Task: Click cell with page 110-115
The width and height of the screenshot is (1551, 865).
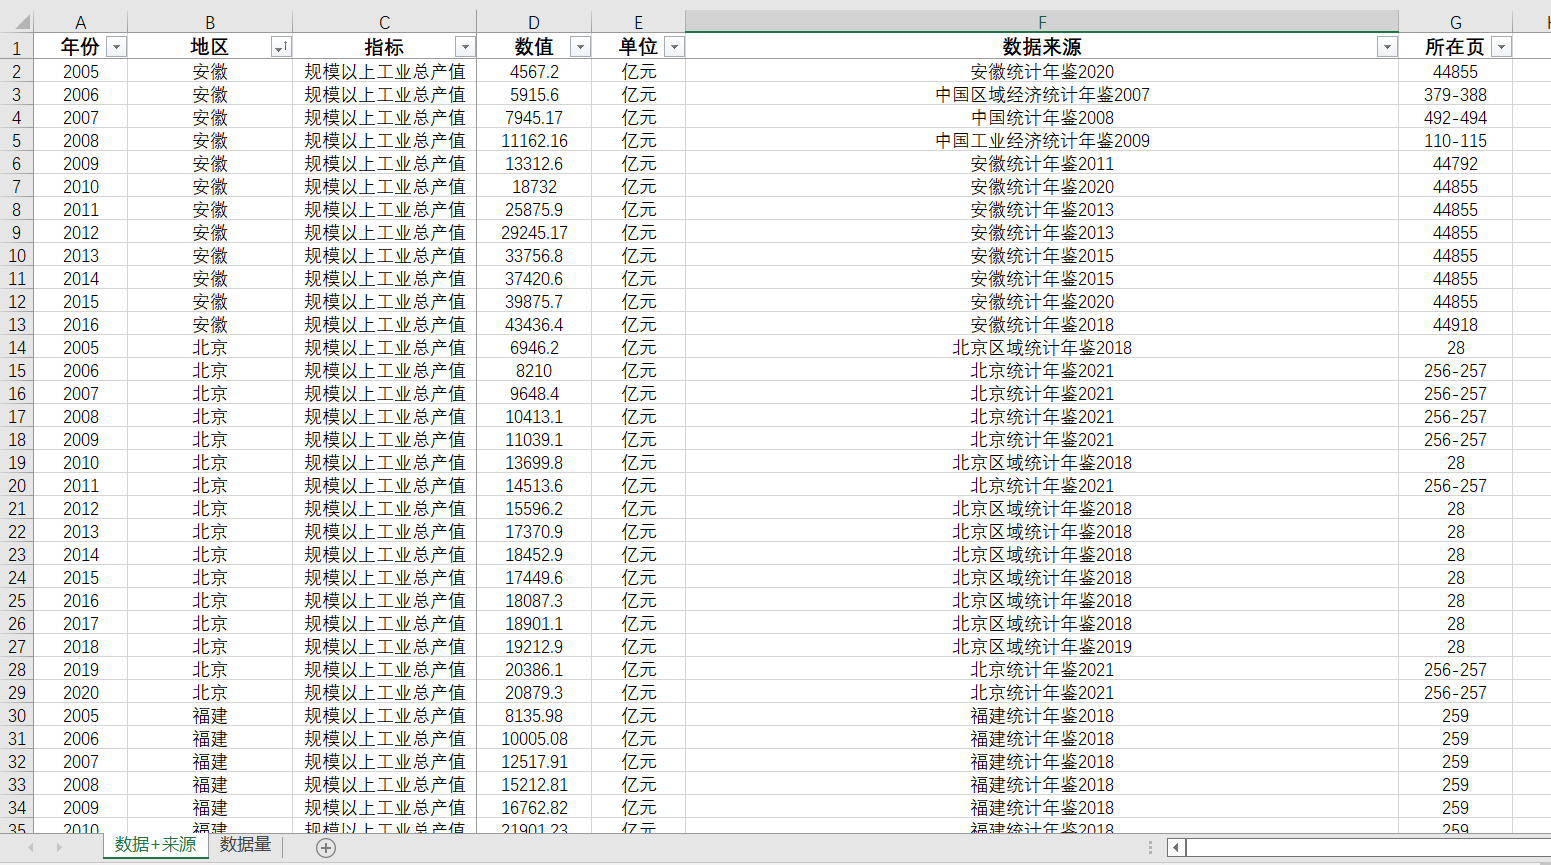Action: pyautogui.click(x=1455, y=140)
